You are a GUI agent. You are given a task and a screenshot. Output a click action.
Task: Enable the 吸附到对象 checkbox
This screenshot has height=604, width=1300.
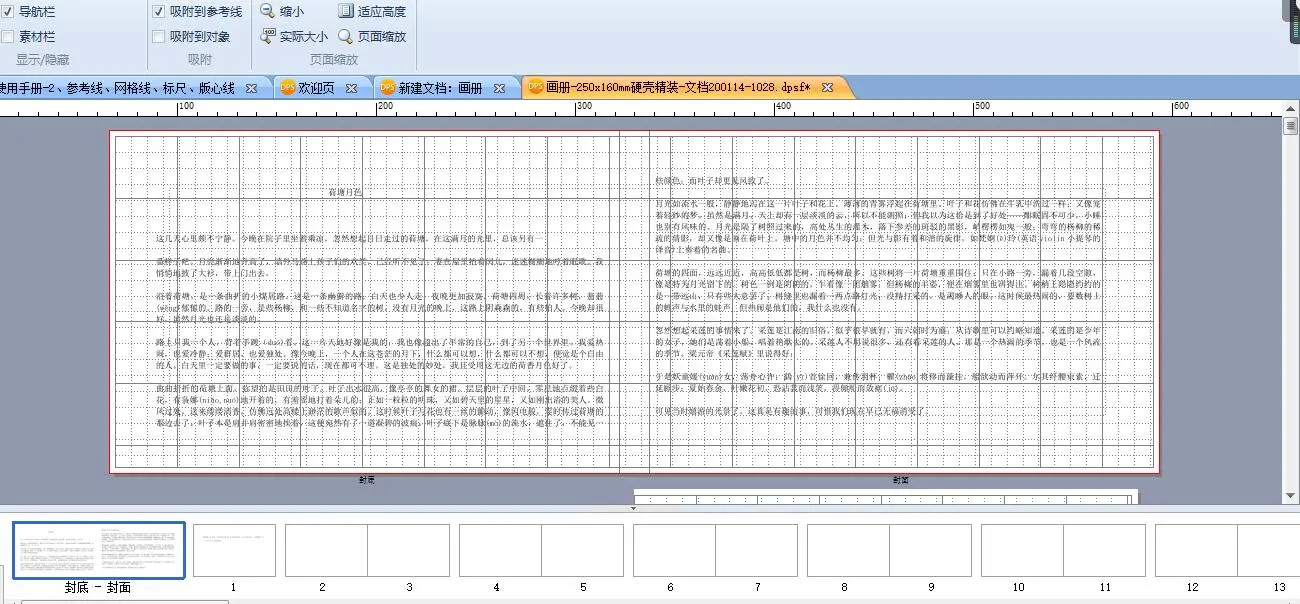pos(159,37)
